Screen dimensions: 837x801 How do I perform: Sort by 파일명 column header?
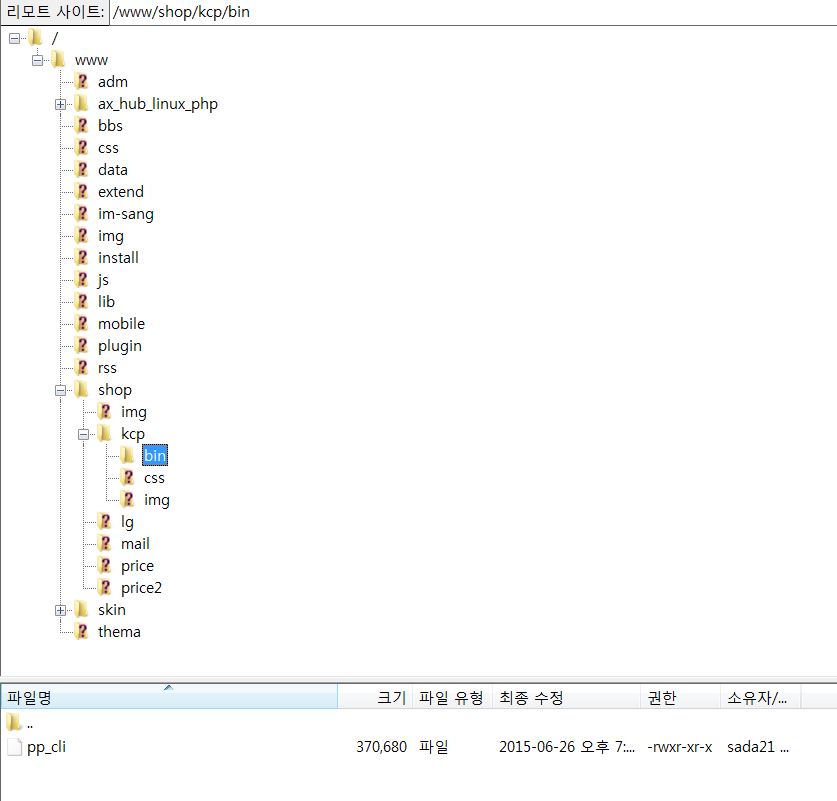coord(169,697)
